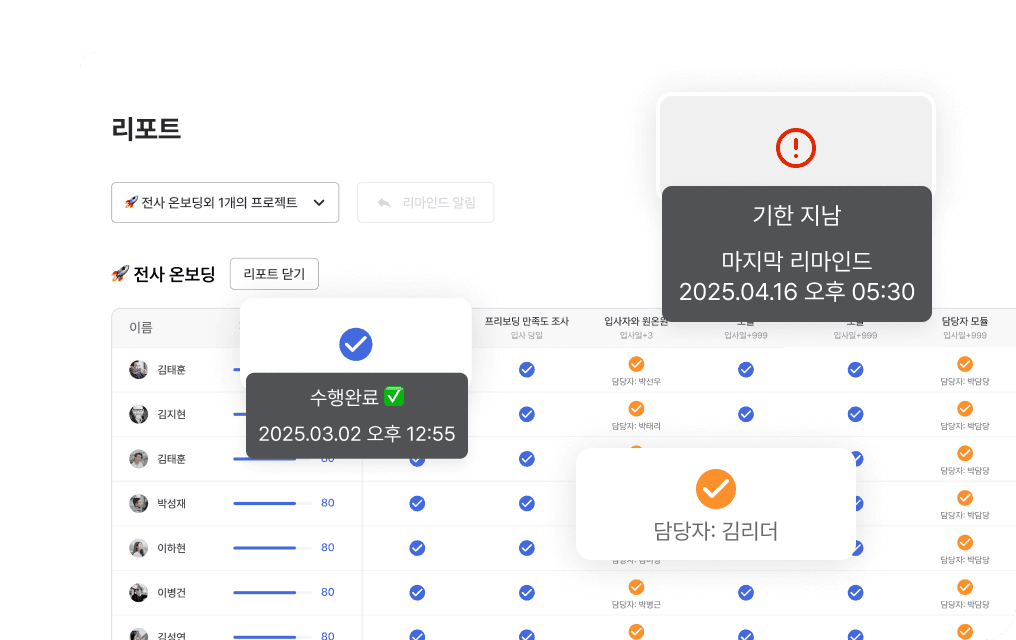Click the 리마인드 알림 button
The image size is (1016, 640).
click(x=426, y=203)
